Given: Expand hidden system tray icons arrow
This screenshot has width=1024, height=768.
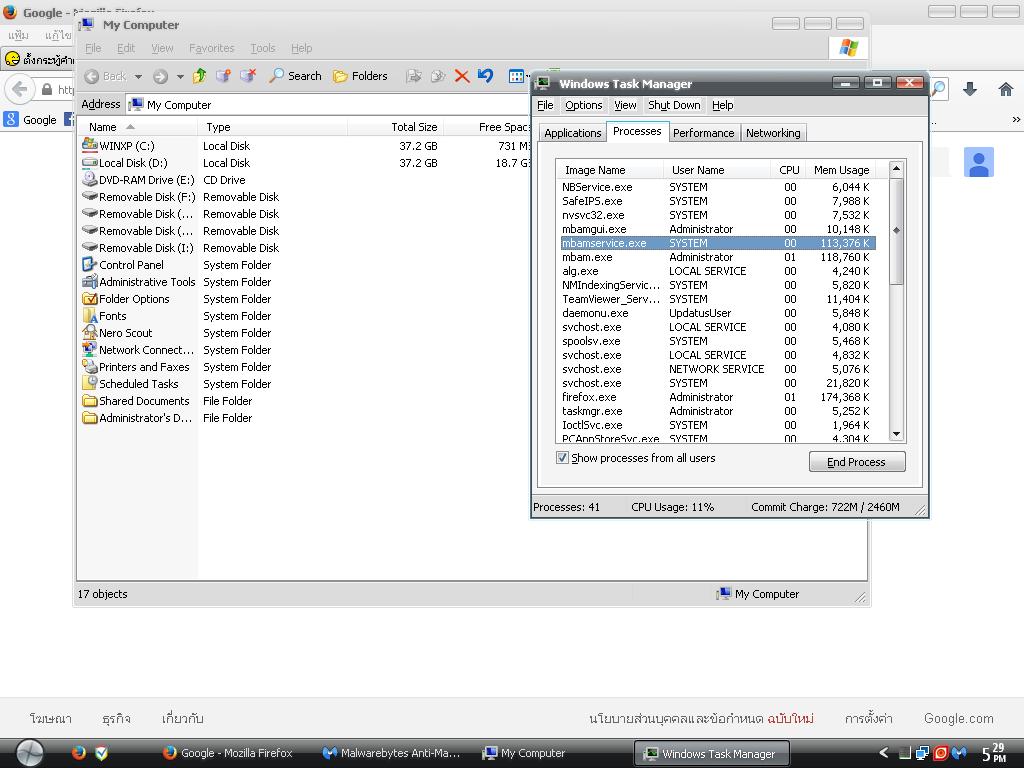Looking at the screenshot, I should pos(883,753).
